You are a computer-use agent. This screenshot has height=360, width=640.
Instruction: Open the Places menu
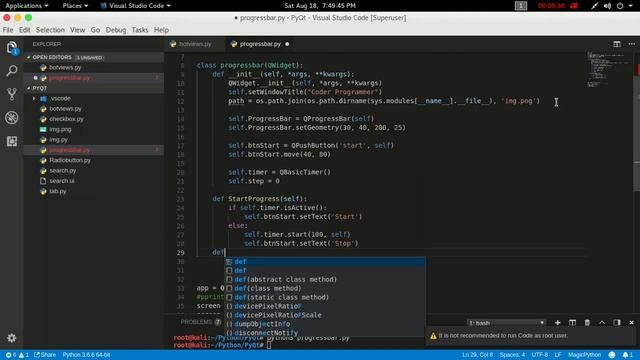coord(75,6)
